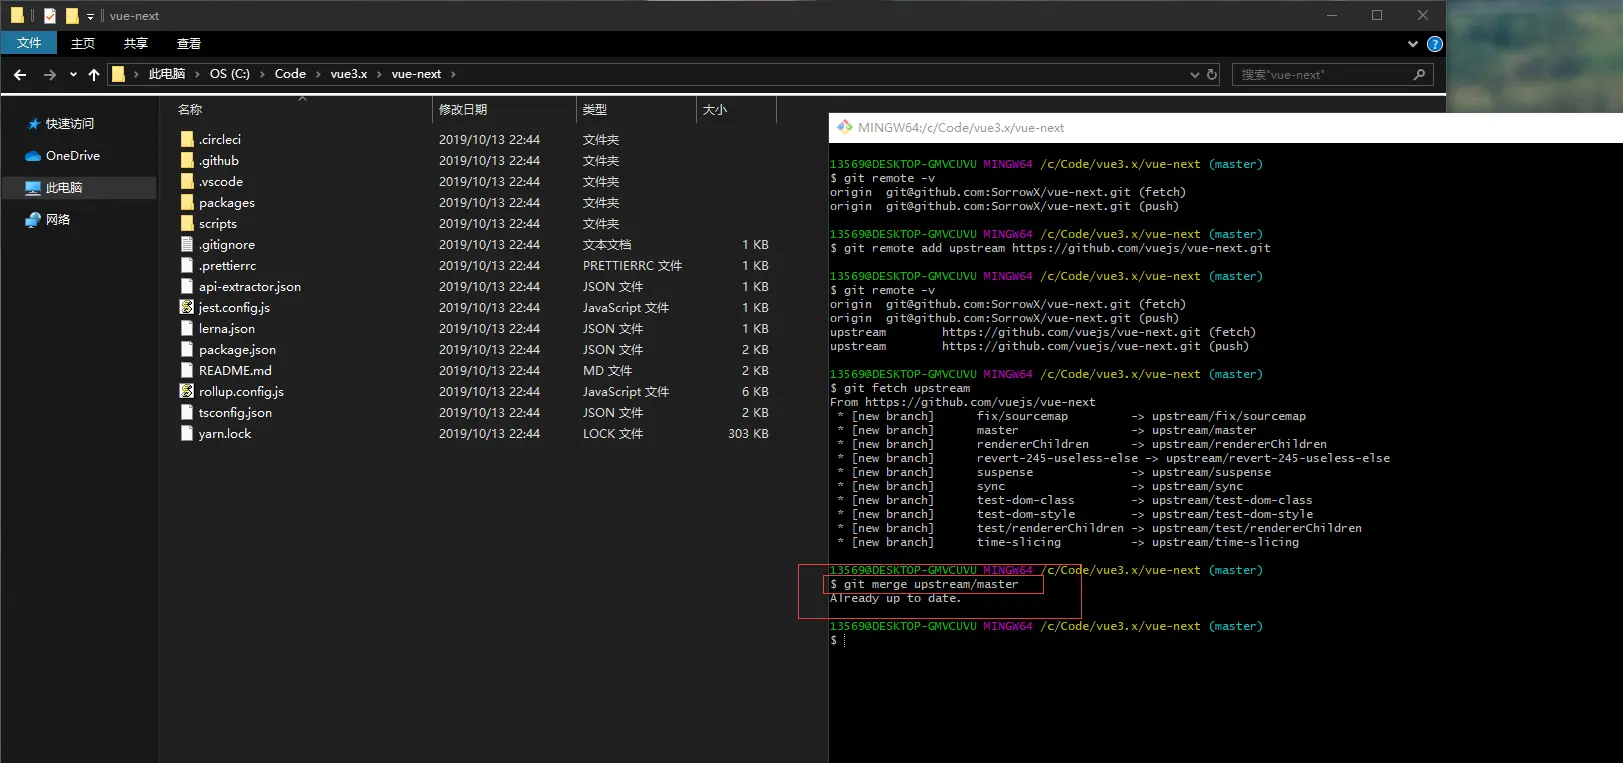The height and width of the screenshot is (763, 1623).
Task: Select 网络 in the navigation pane
Action: click(58, 220)
